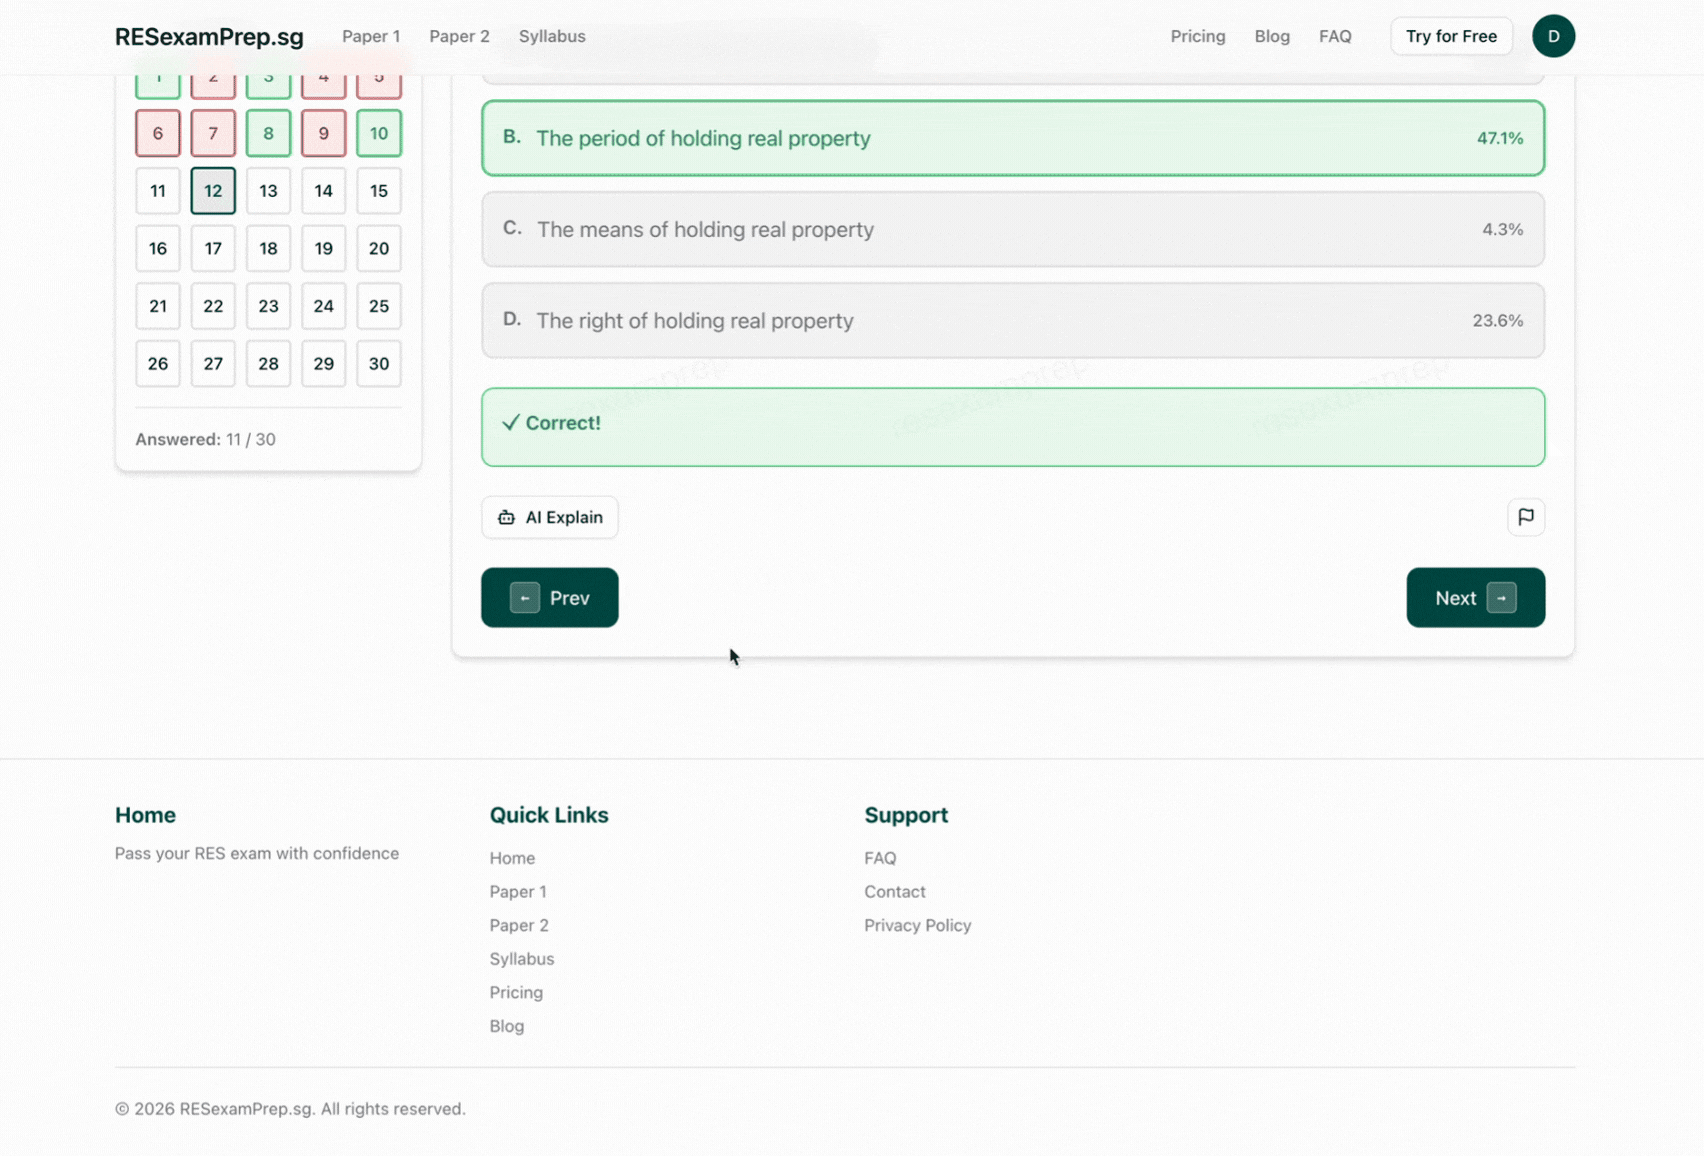Click the AI Explain button
Screen dimensions: 1704x1156
click(x=550, y=517)
